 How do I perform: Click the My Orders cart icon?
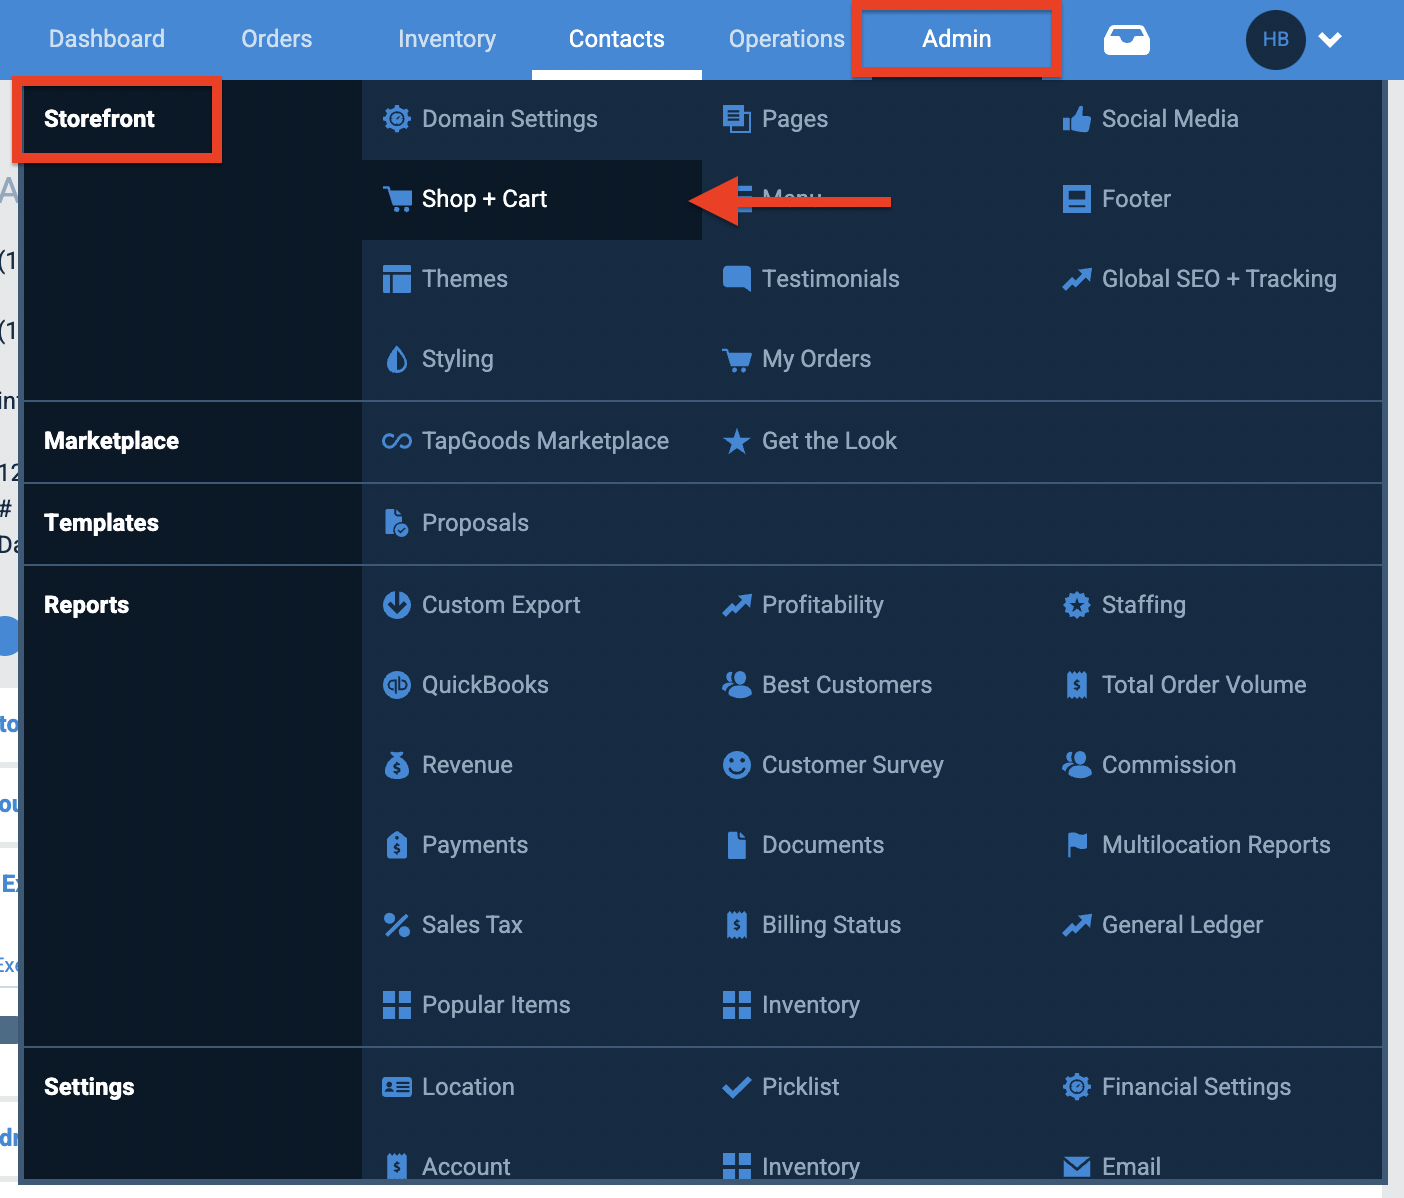pyautogui.click(x=737, y=360)
